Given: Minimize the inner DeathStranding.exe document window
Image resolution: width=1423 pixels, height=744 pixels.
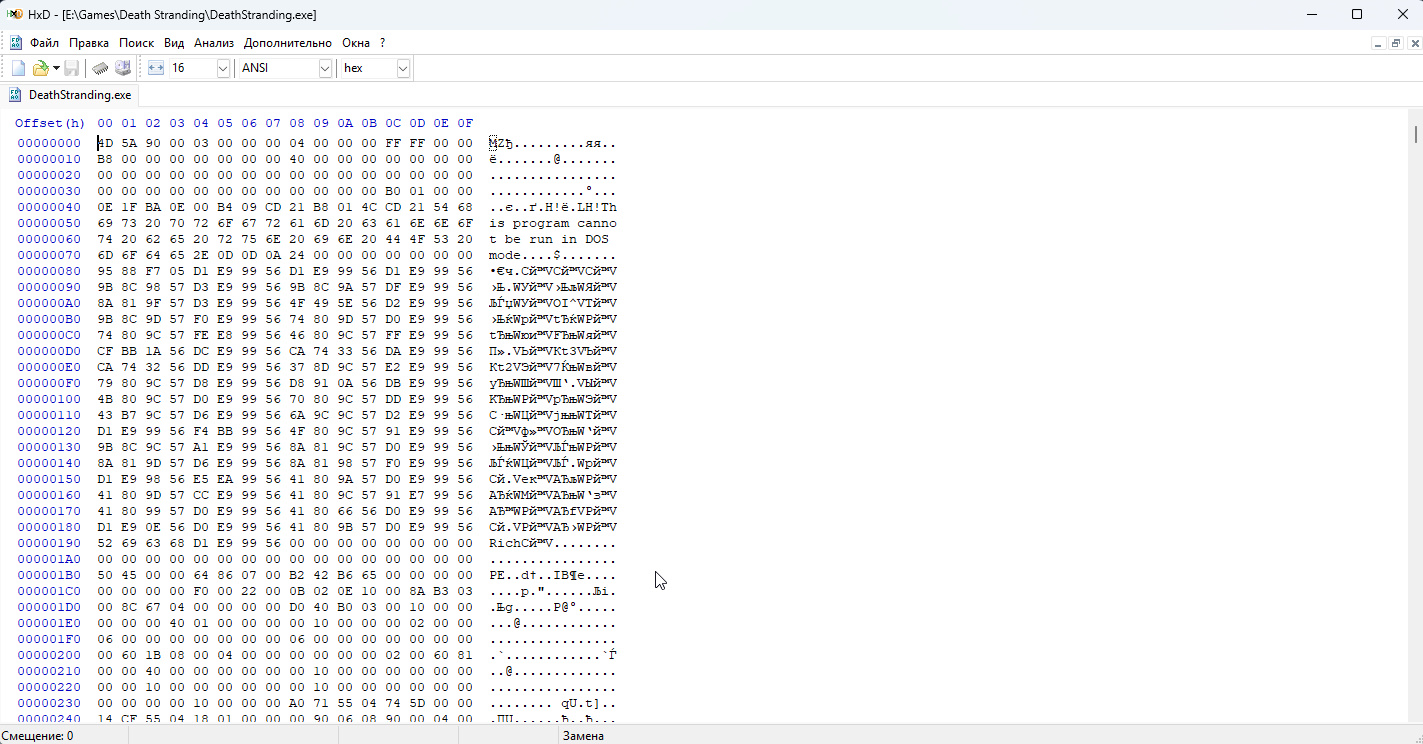Looking at the screenshot, I should (x=1379, y=43).
